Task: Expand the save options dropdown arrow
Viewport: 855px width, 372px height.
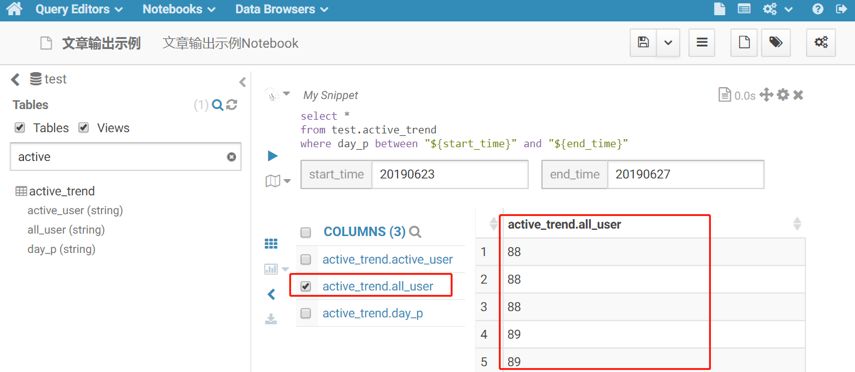Action: click(669, 43)
